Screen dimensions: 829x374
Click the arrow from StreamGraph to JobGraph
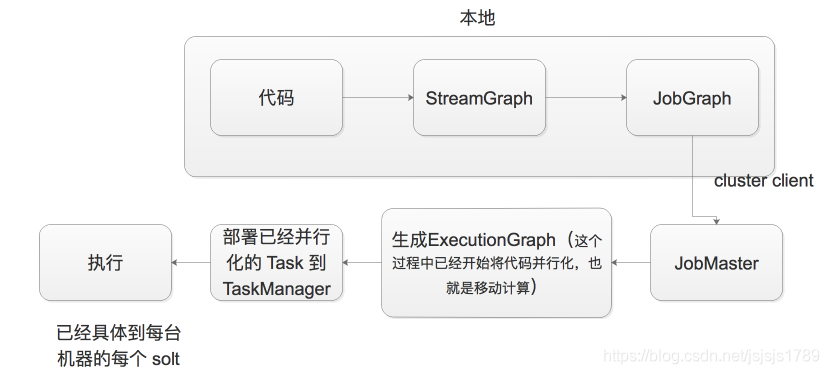[586, 97]
